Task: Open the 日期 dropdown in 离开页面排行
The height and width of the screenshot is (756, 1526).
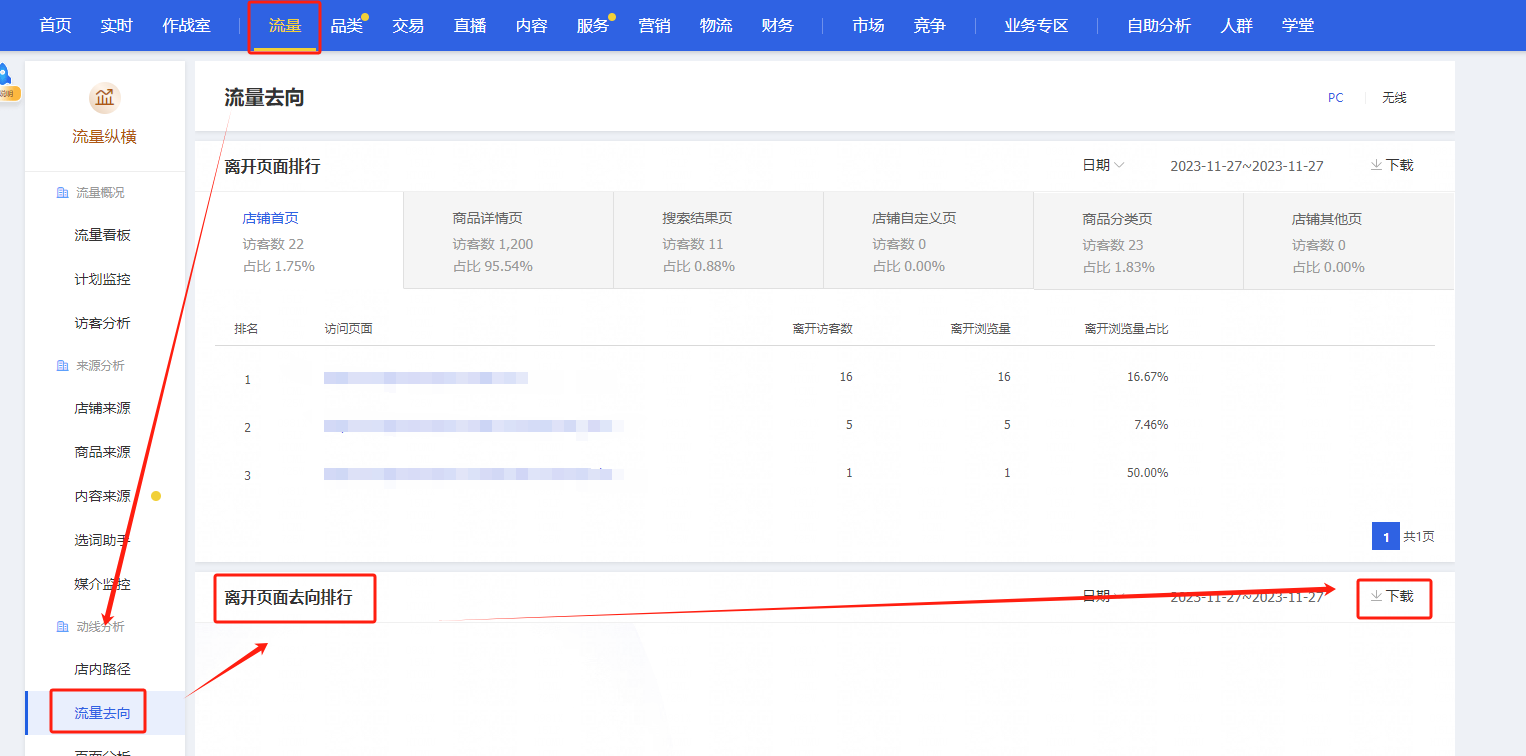Action: (1103, 165)
